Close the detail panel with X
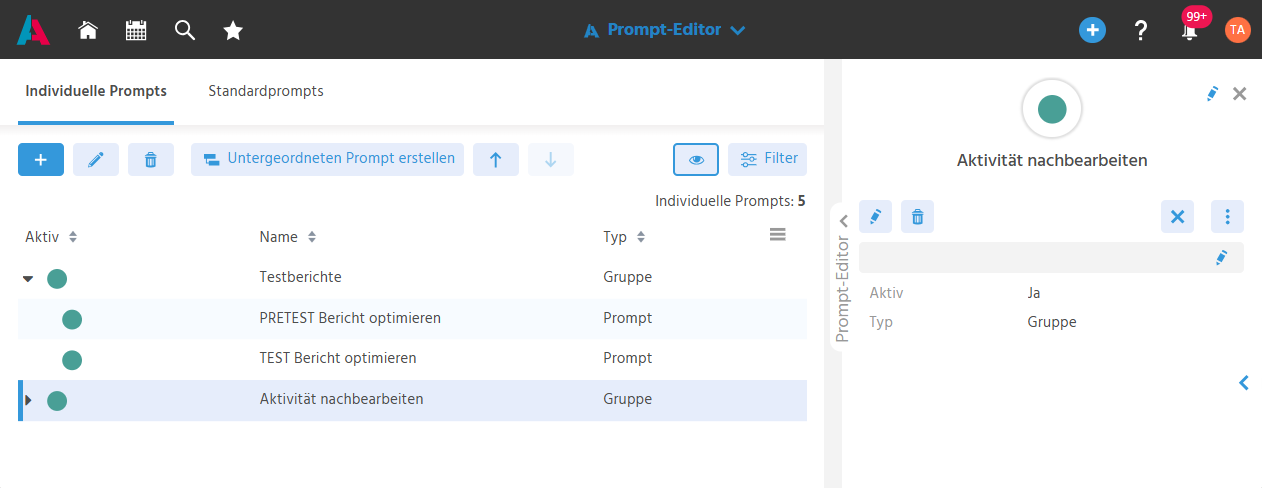Viewport: 1262px width, 488px height. pos(1240,94)
